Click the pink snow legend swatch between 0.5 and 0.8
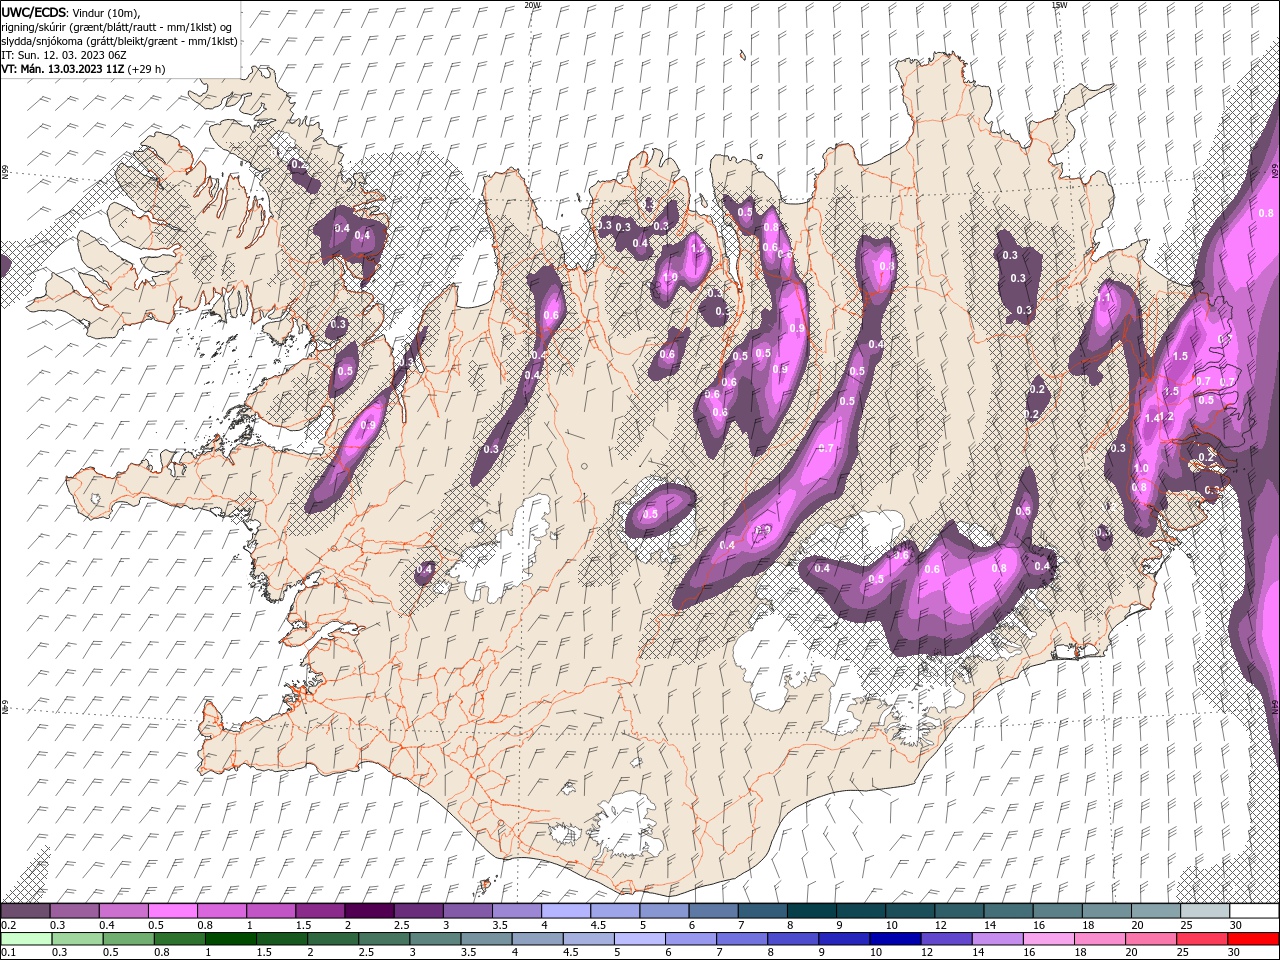This screenshot has height=960, width=1280. (x=173, y=911)
